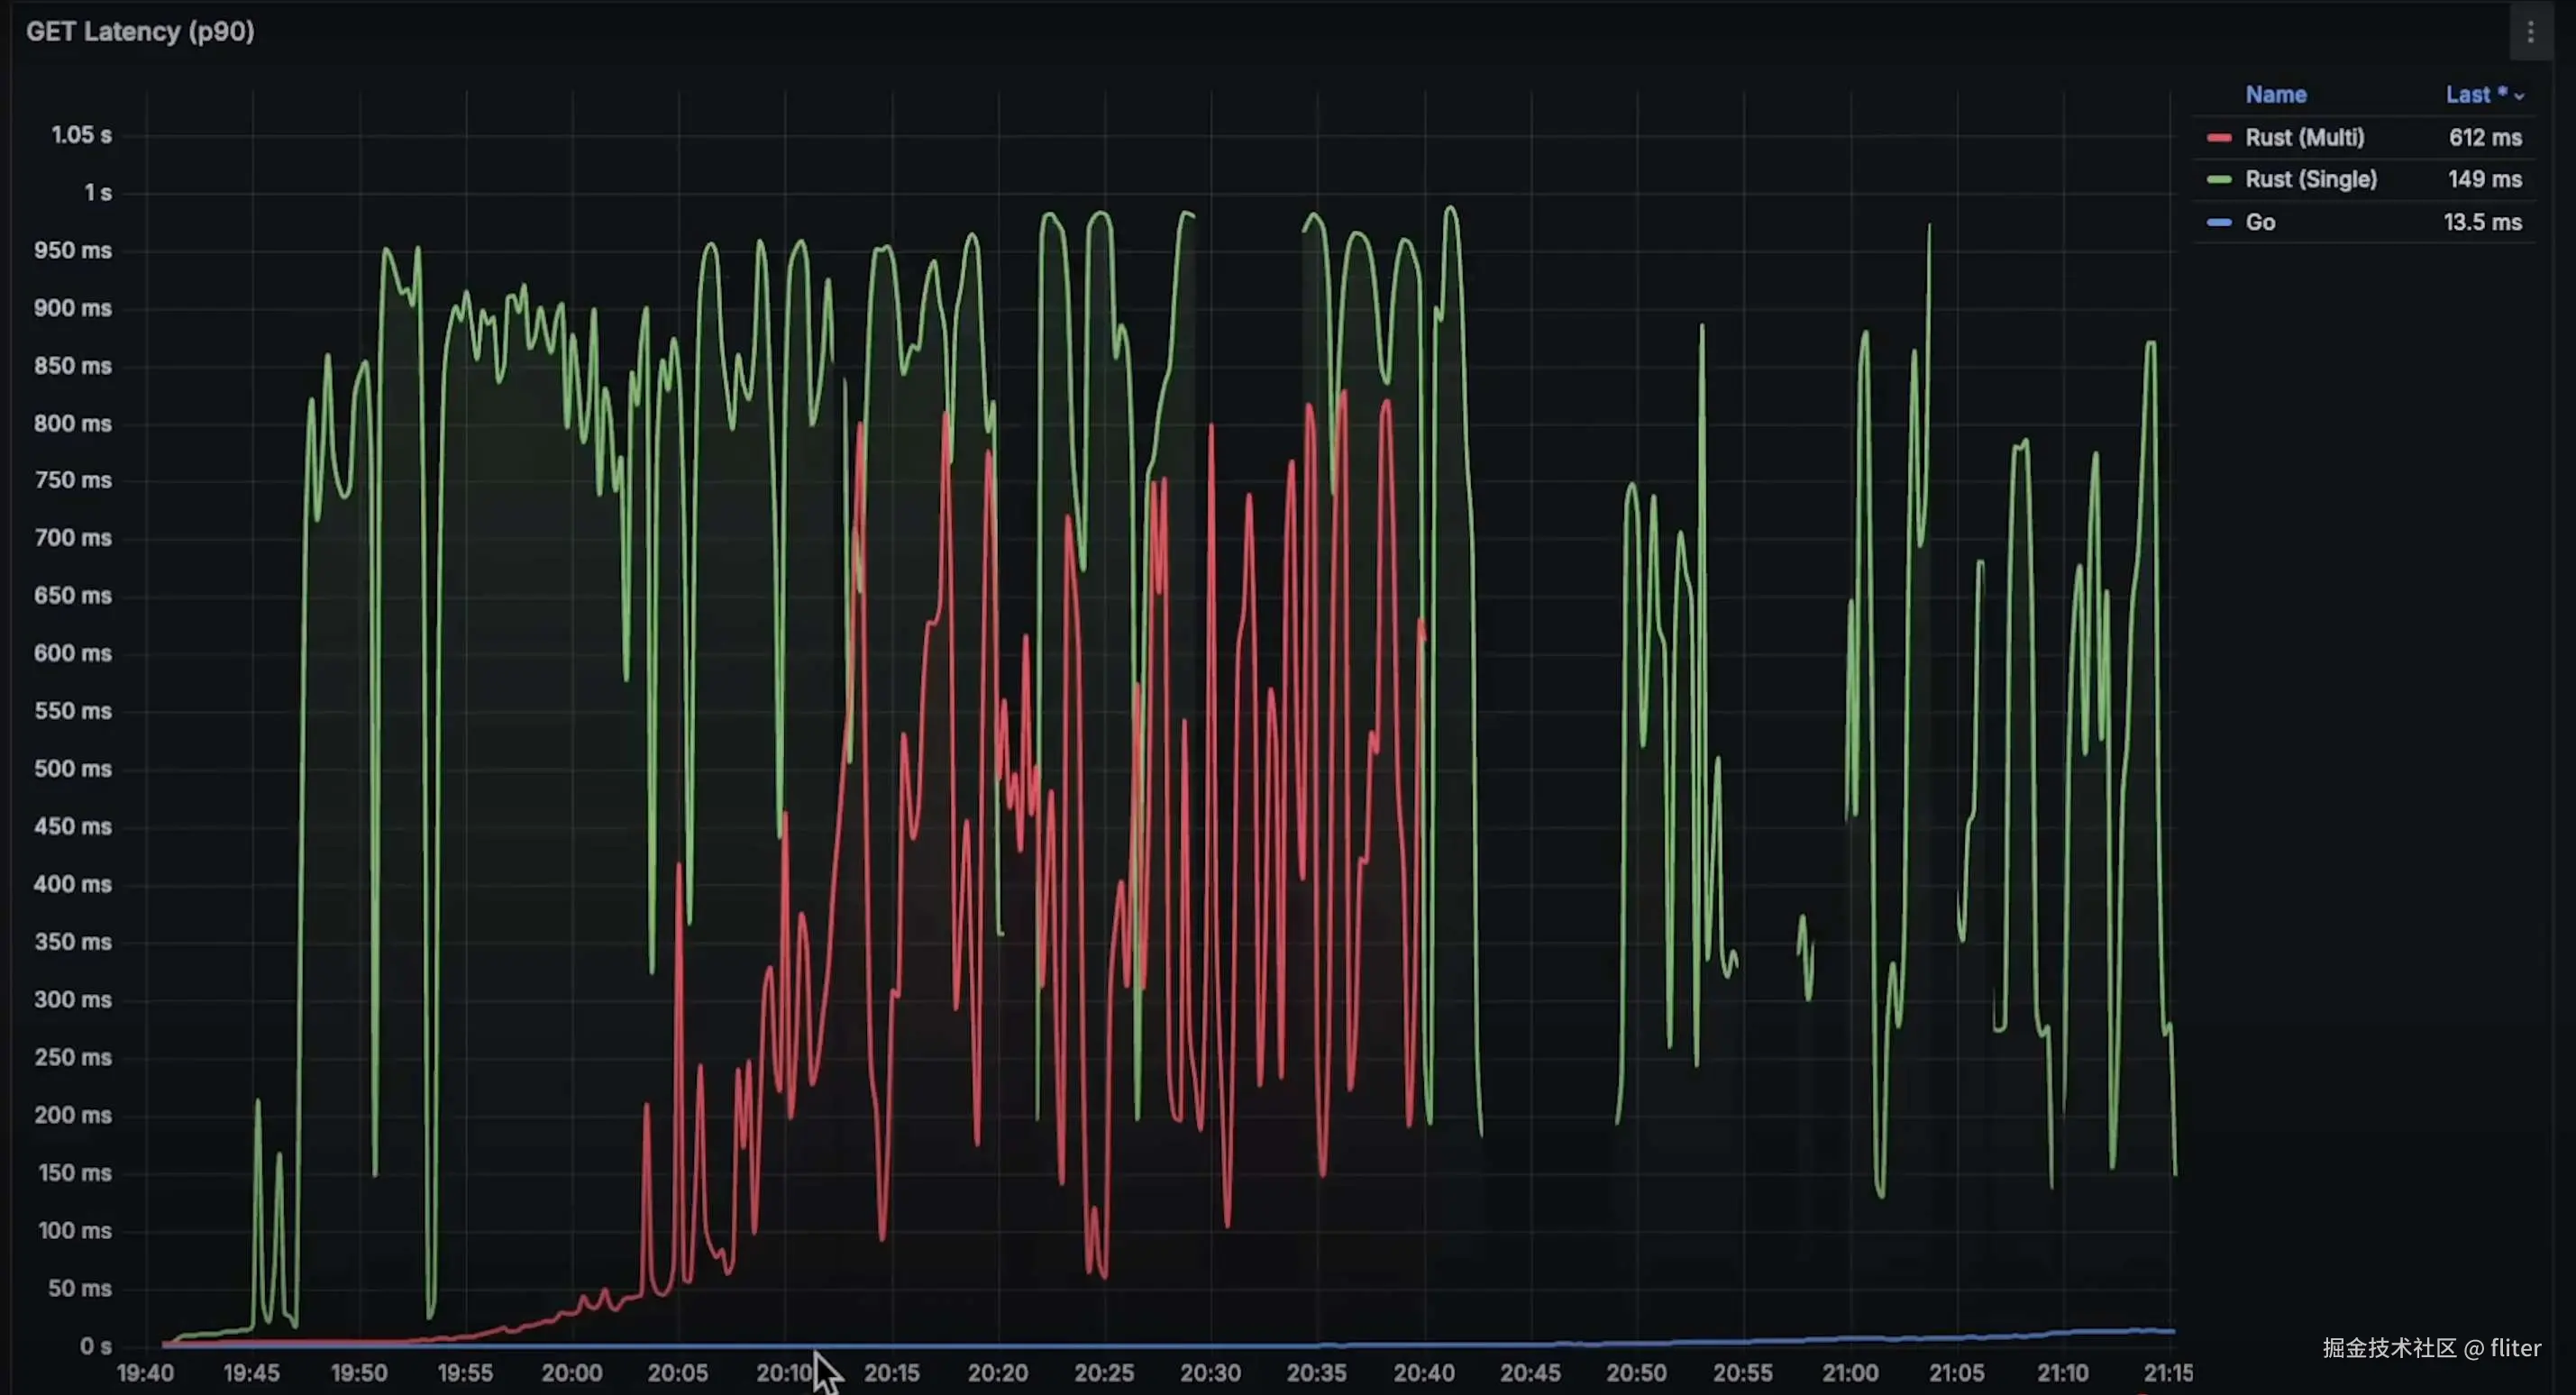Click the 612 ms value for Rust (Multi)
The width and height of the screenshot is (2576, 1395).
click(x=2485, y=138)
